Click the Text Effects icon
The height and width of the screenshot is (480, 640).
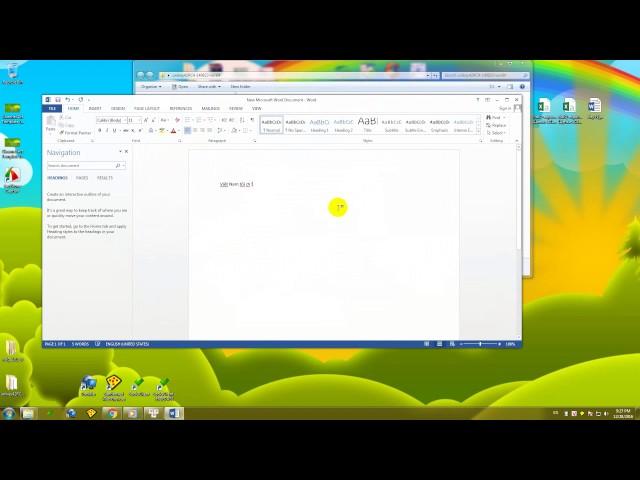click(x=151, y=131)
